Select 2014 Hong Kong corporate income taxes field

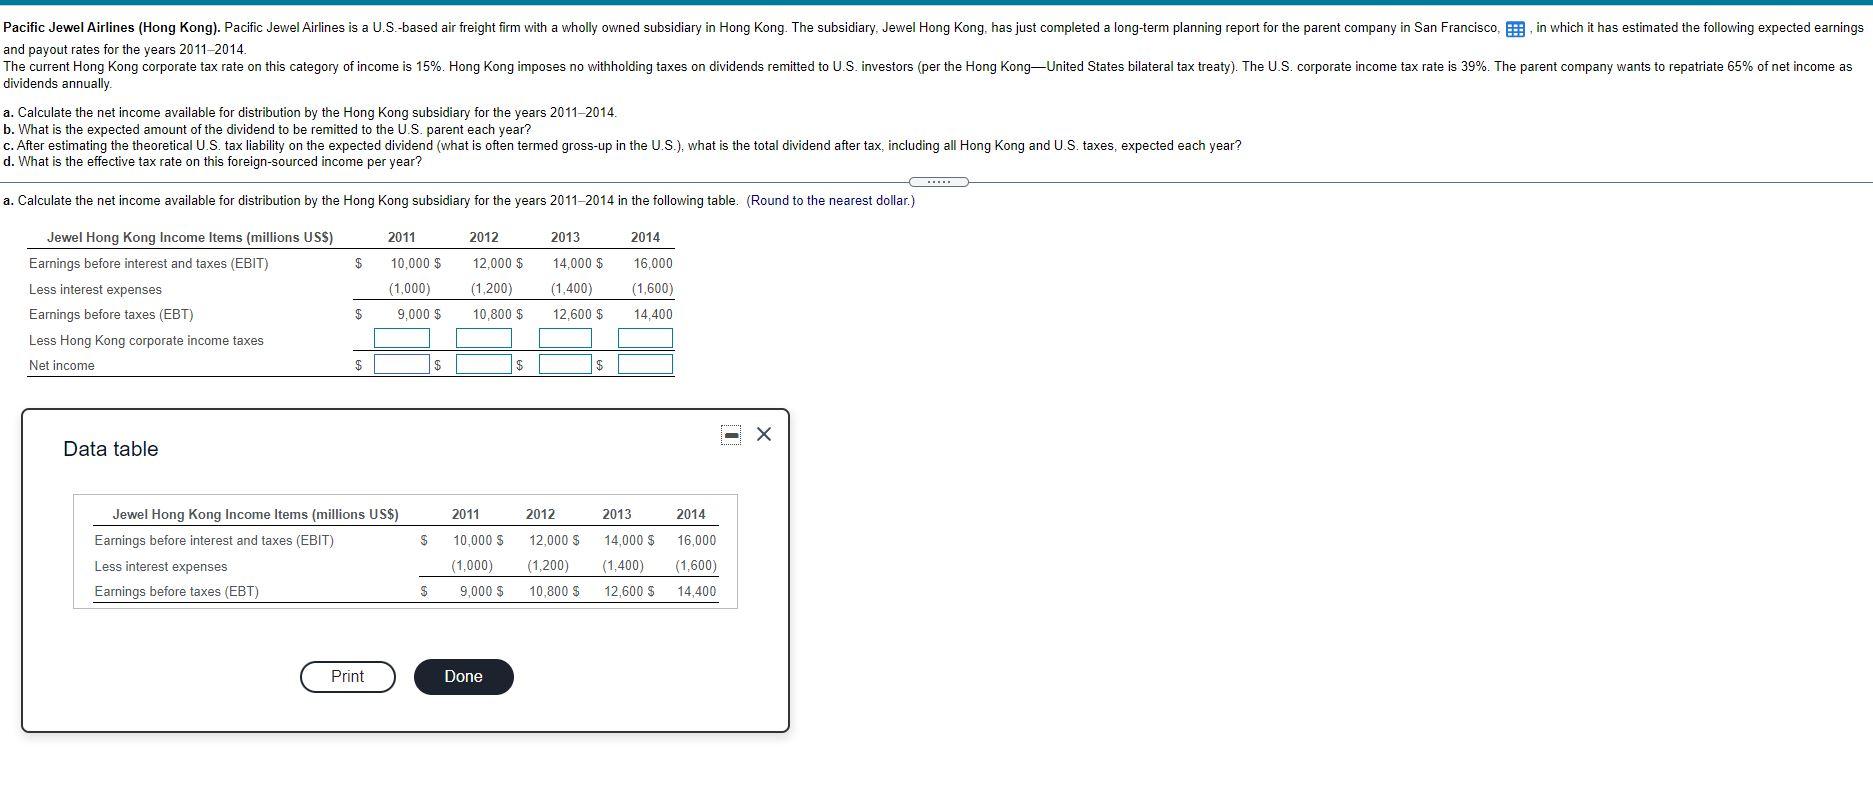coord(645,339)
